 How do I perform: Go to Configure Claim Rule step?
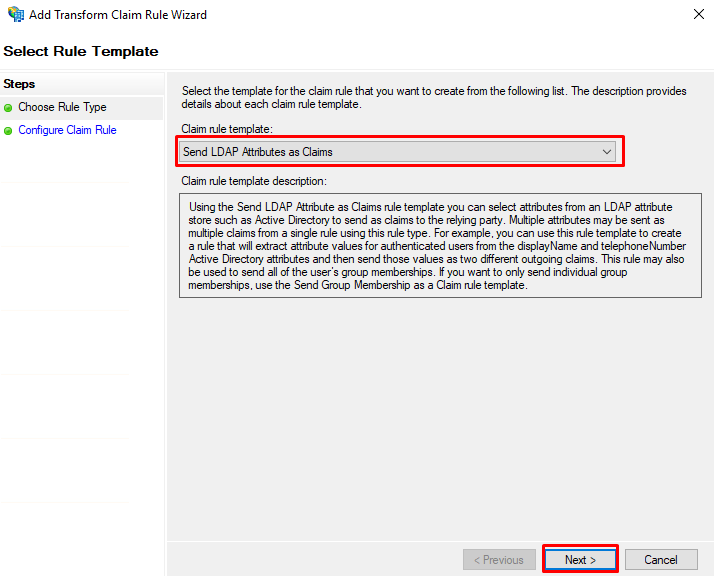pyautogui.click(x=67, y=130)
